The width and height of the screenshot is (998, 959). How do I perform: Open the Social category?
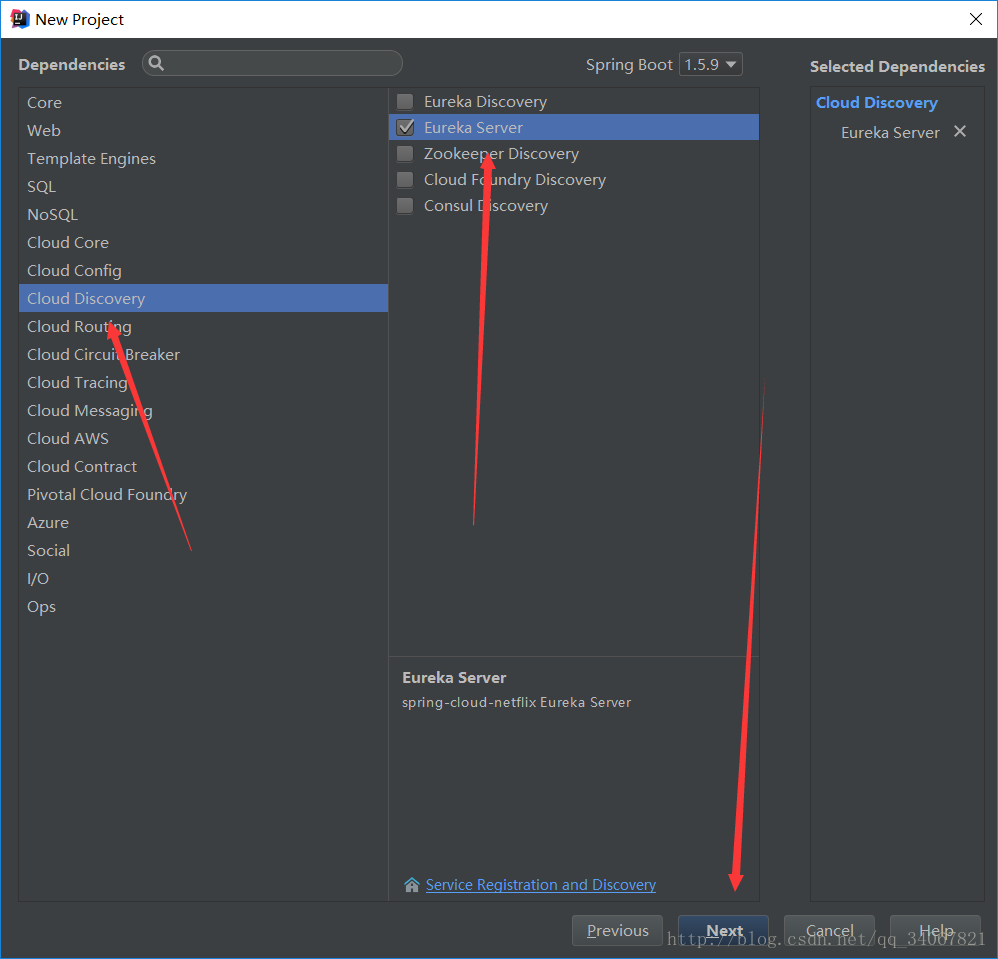[203, 550]
